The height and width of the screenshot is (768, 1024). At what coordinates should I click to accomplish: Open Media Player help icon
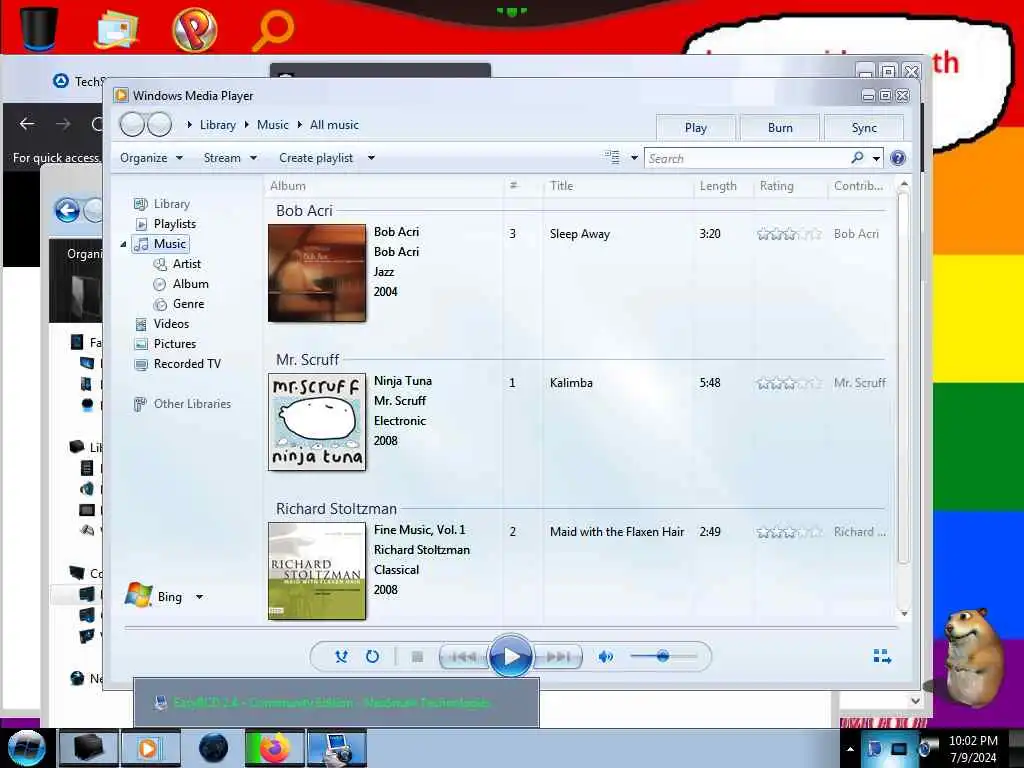[x=898, y=158]
